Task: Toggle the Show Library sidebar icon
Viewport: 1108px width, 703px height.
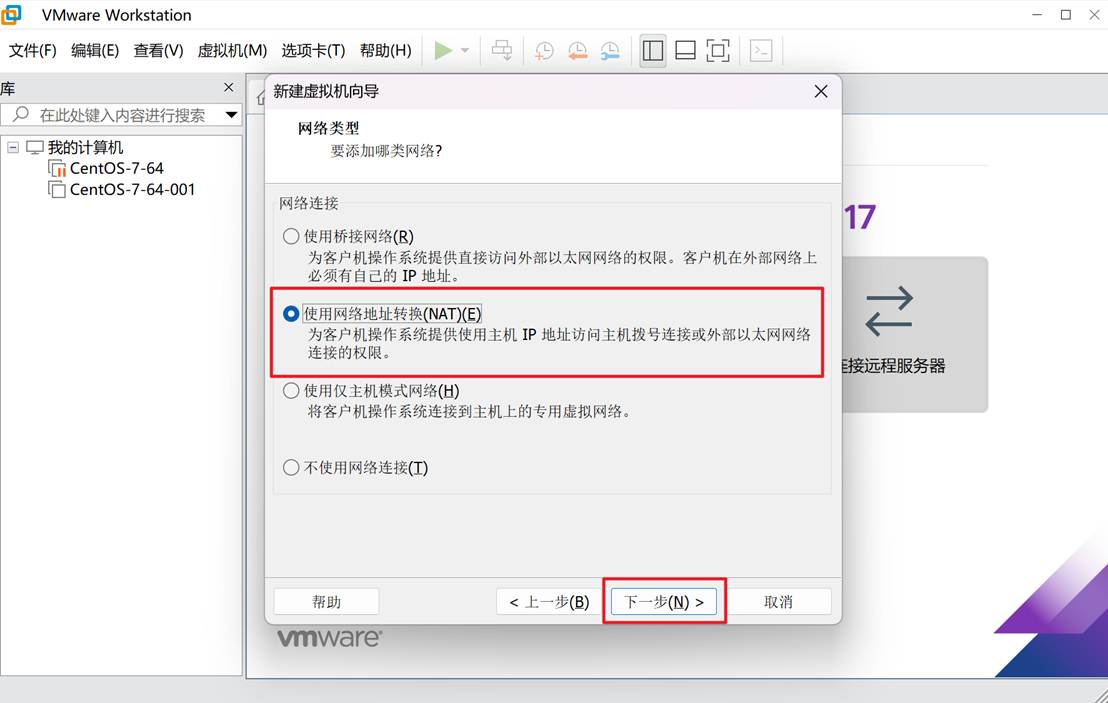Action: 653,50
